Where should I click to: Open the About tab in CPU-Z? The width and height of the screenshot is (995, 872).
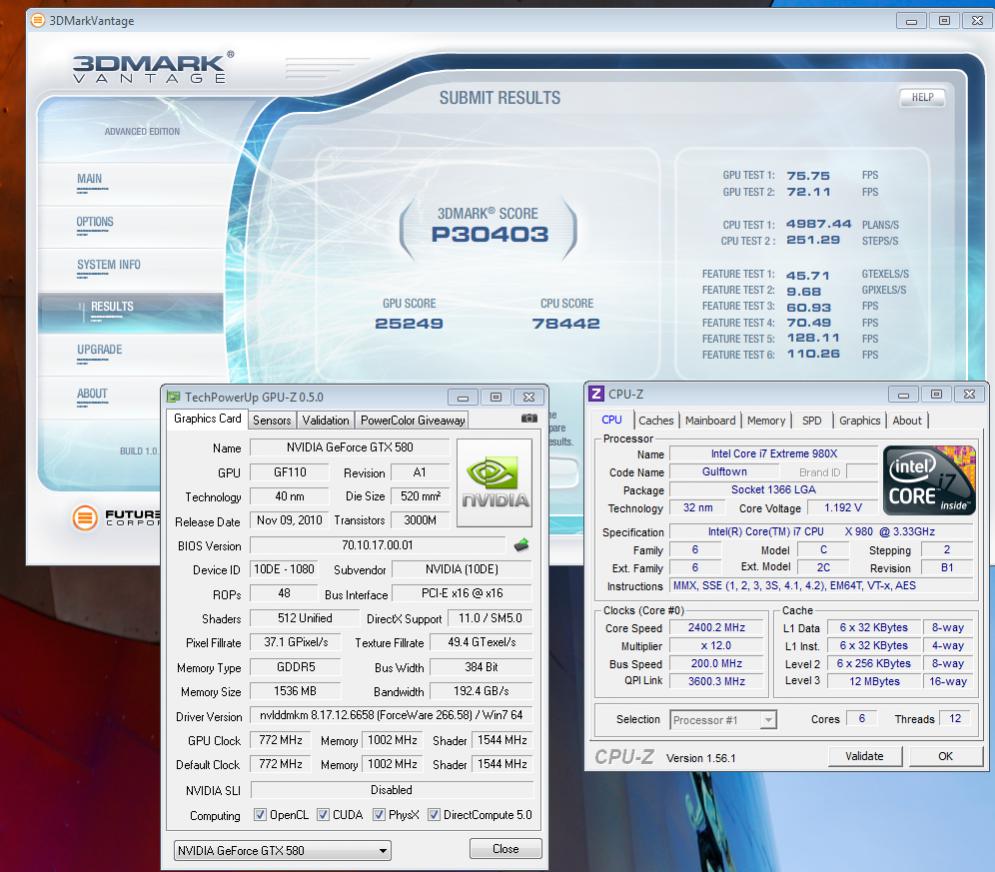pos(907,420)
